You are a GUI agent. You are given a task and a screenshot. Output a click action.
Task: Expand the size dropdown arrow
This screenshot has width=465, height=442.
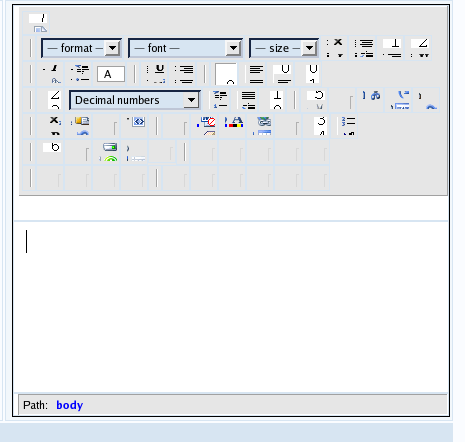[x=310, y=48]
